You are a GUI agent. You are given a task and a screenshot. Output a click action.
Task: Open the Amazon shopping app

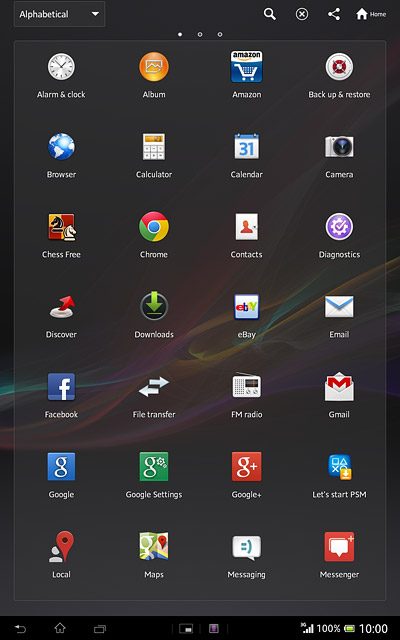pos(247,67)
